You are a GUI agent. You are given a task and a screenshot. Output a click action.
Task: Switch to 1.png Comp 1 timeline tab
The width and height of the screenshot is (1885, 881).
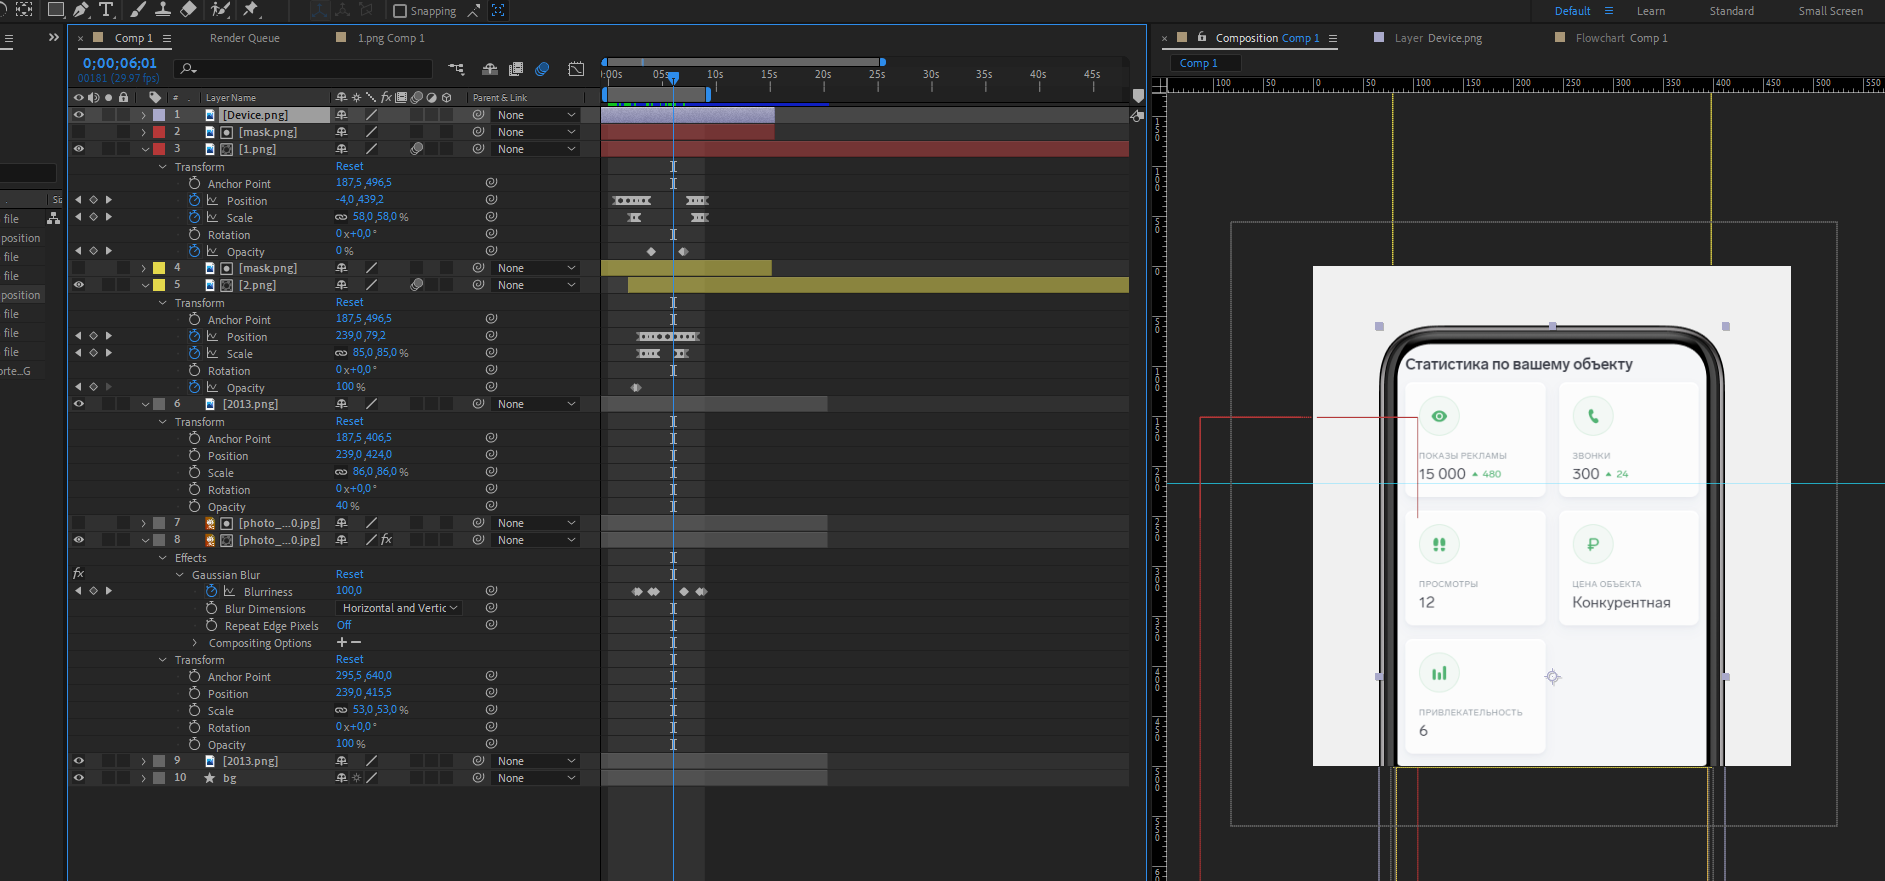pos(391,38)
